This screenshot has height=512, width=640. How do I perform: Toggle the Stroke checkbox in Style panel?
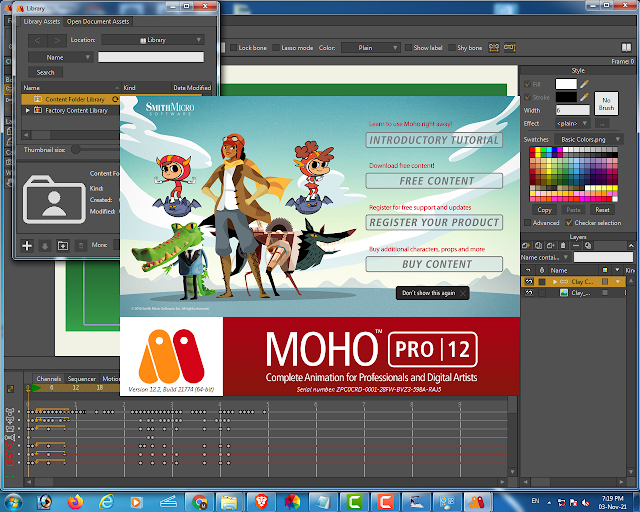[527, 97]
